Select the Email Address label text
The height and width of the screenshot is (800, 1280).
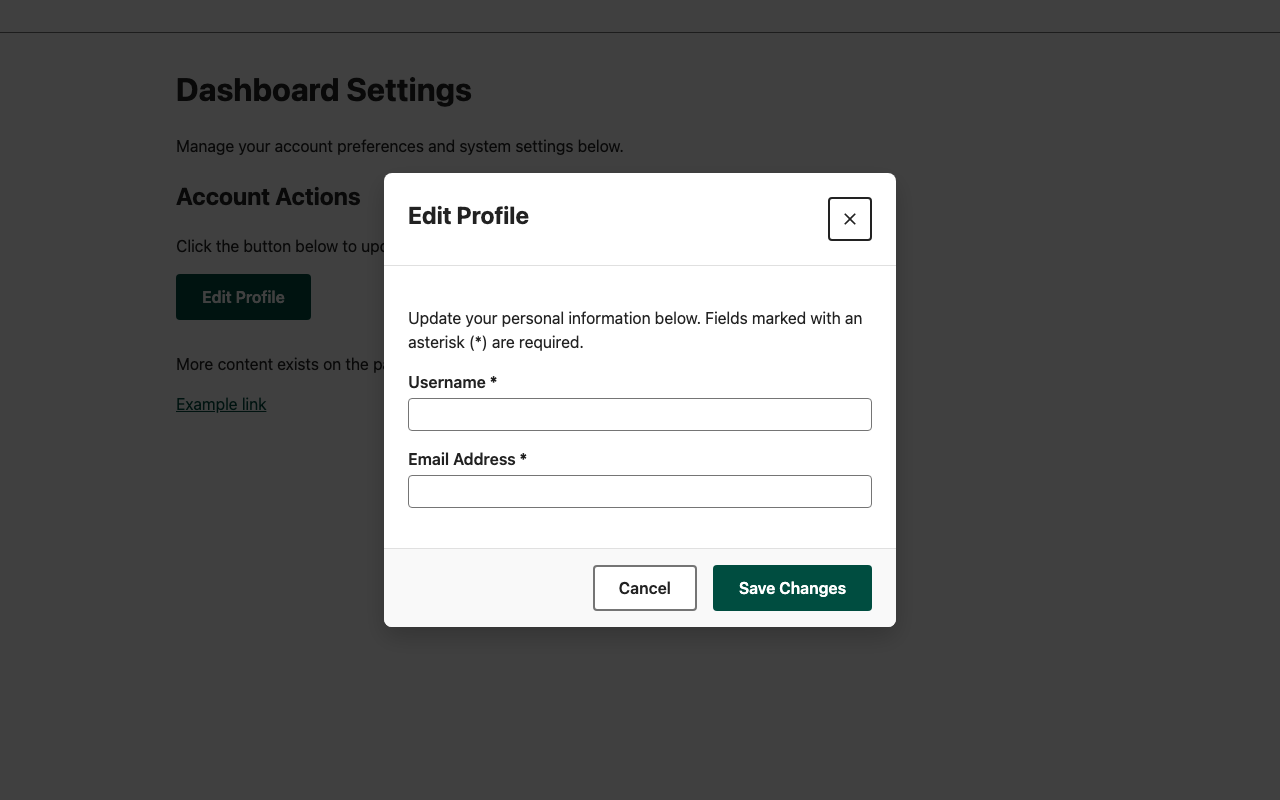click(x=460, y=459)
